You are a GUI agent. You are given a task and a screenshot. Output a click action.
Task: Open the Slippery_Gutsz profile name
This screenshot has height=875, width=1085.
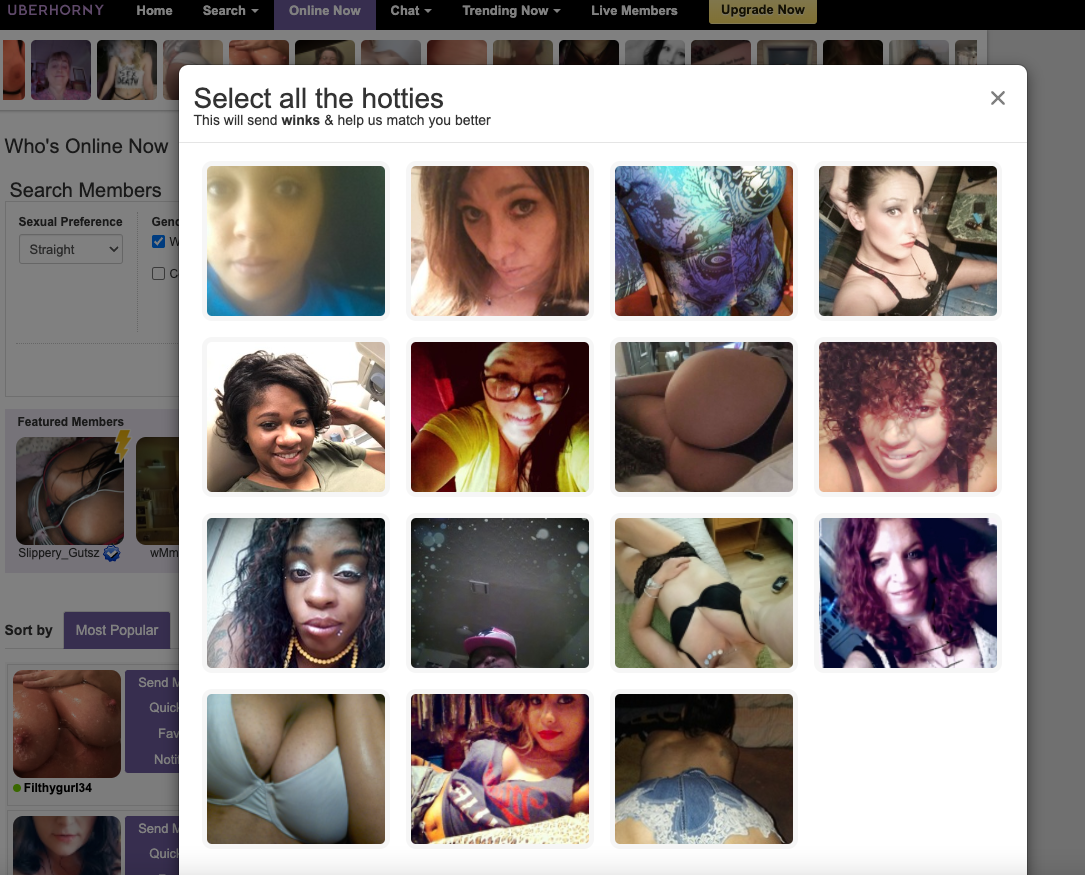(x=59, y=553)
